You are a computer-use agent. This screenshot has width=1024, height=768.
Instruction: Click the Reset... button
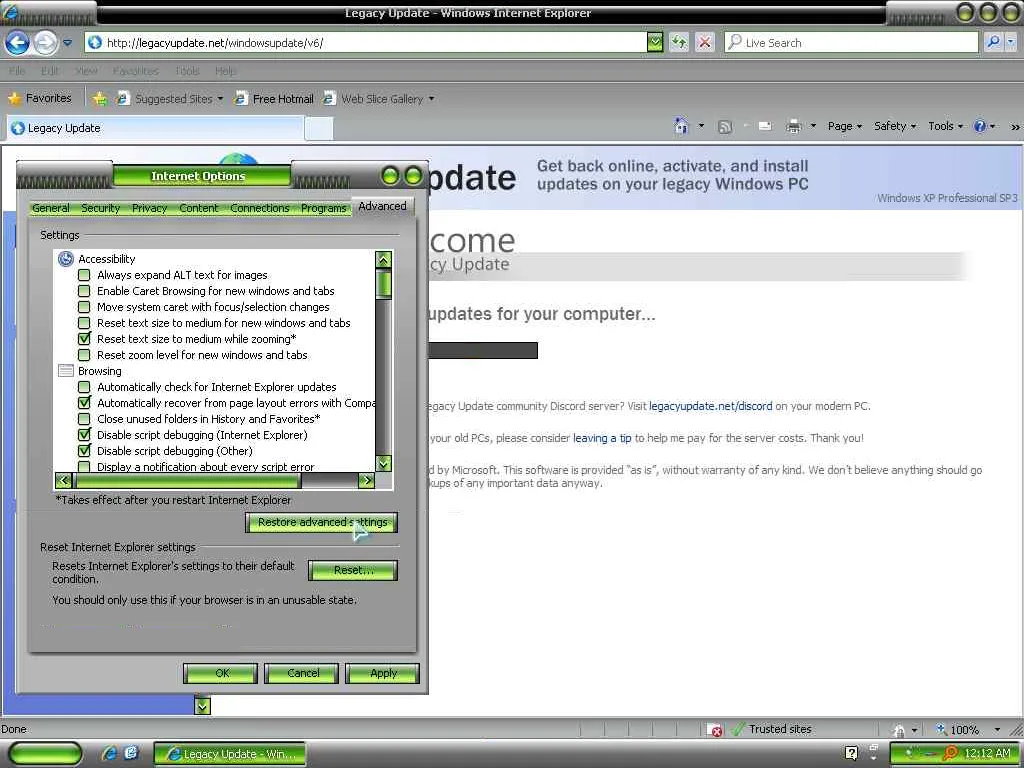(353, 569)
